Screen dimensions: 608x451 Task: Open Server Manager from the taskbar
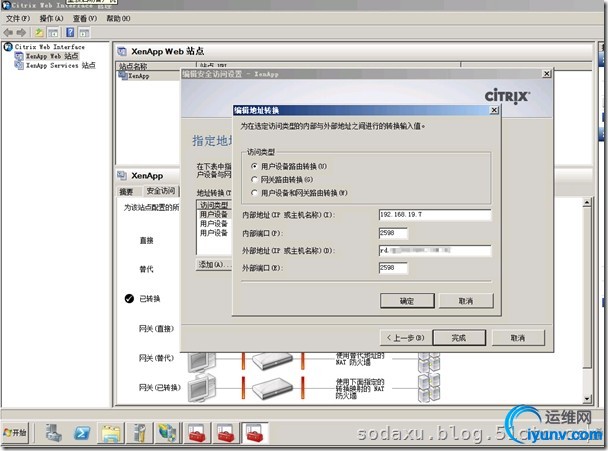54,433
